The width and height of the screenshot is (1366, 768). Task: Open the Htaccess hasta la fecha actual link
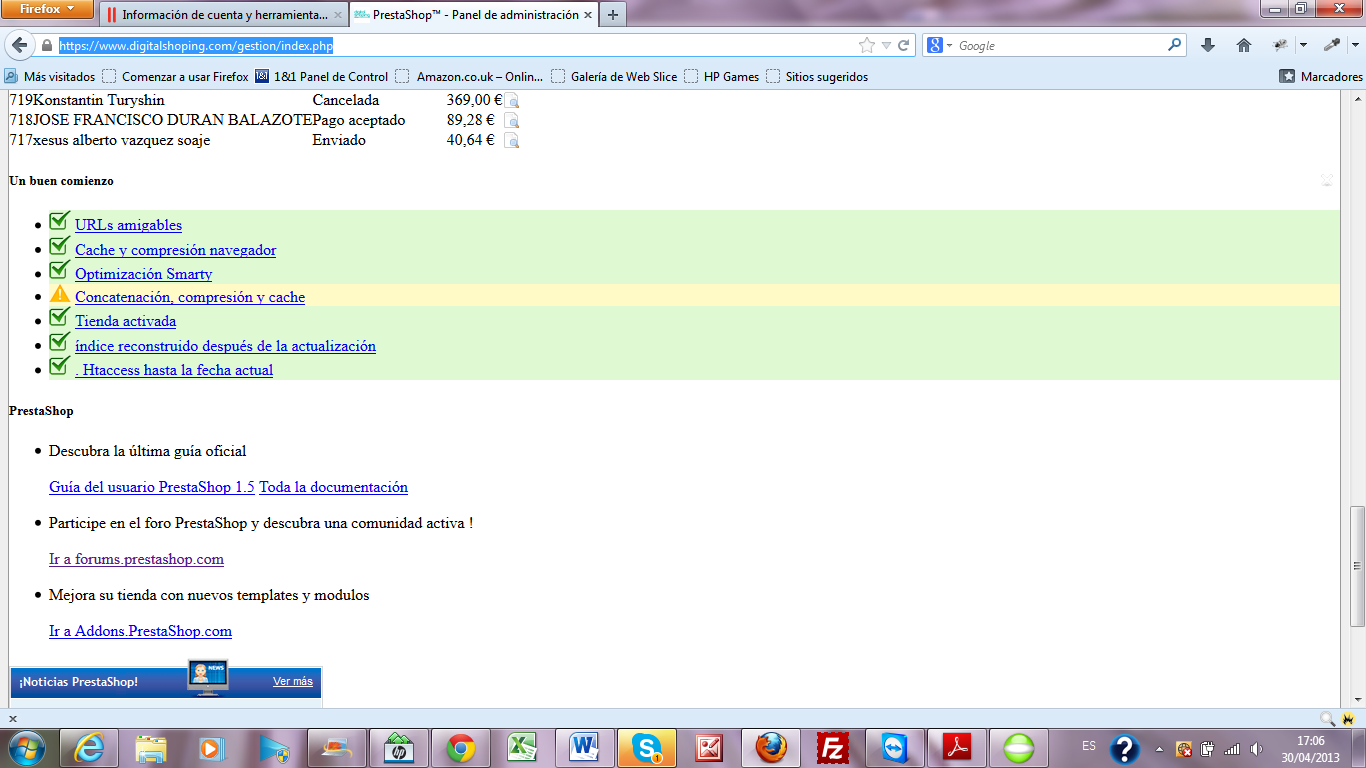click(174, 370)
